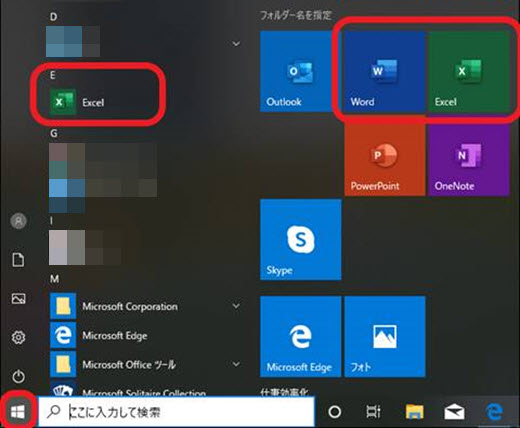Screen dimensions: 520x428
Task: Click the フォルダー名を指定 group title
Action: coord(296,15)
